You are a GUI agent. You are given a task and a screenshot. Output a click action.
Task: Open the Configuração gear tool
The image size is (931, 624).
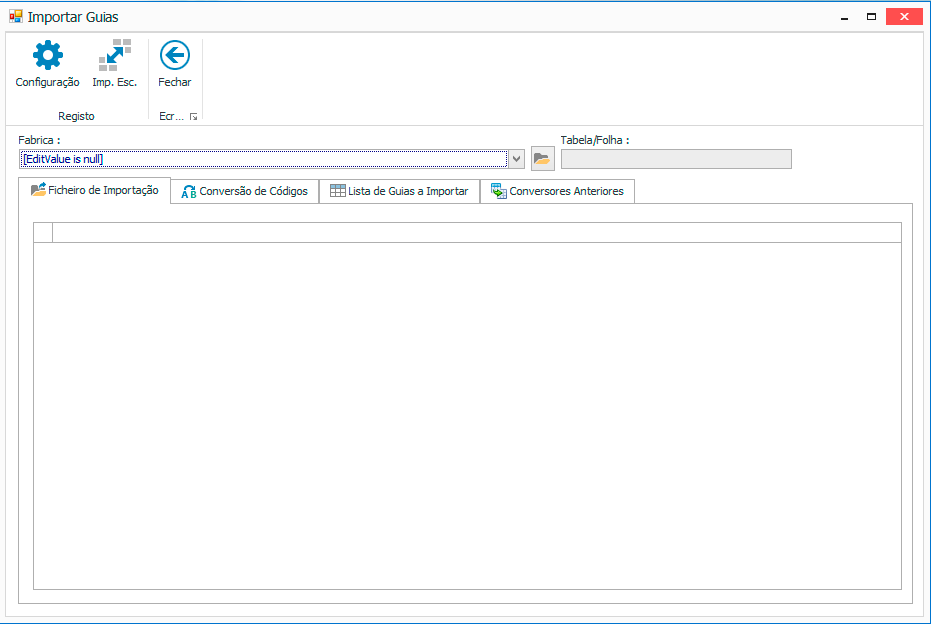[x=48, y=64]
